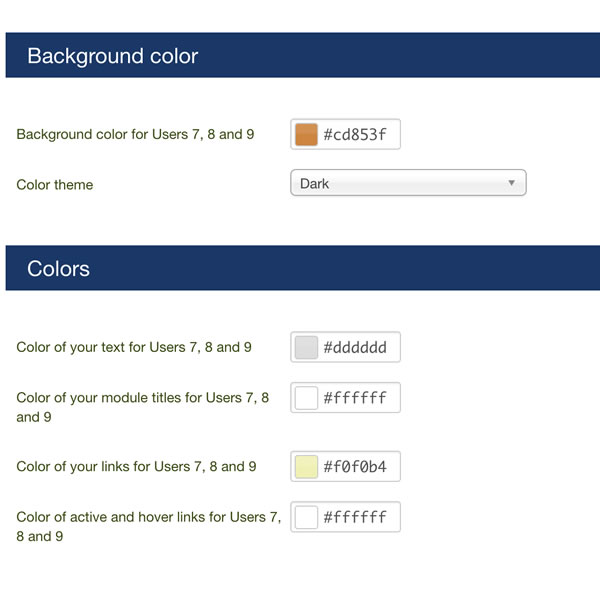Click the gray #dddddd text color swatch

(x=306, y=347)
